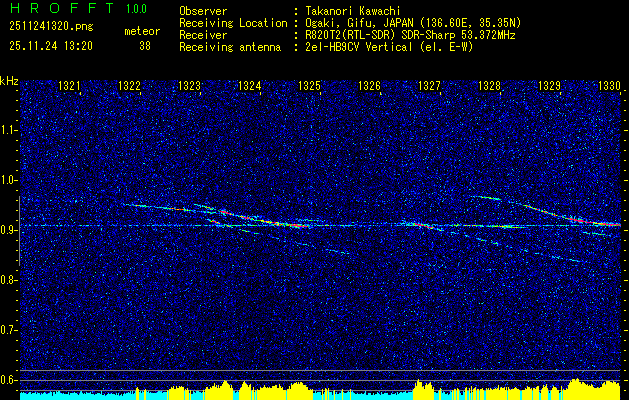Click the 0.7 kHz axis label
Screen dimensions: 629x400
pos(7,330)
